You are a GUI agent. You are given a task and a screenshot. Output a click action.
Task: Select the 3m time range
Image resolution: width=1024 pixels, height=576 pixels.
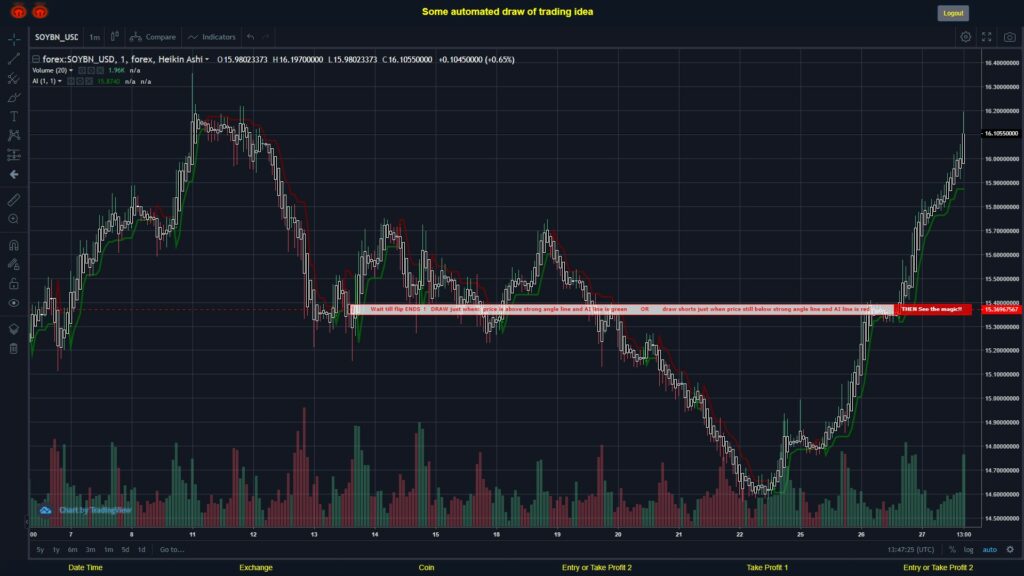(90, 550)
